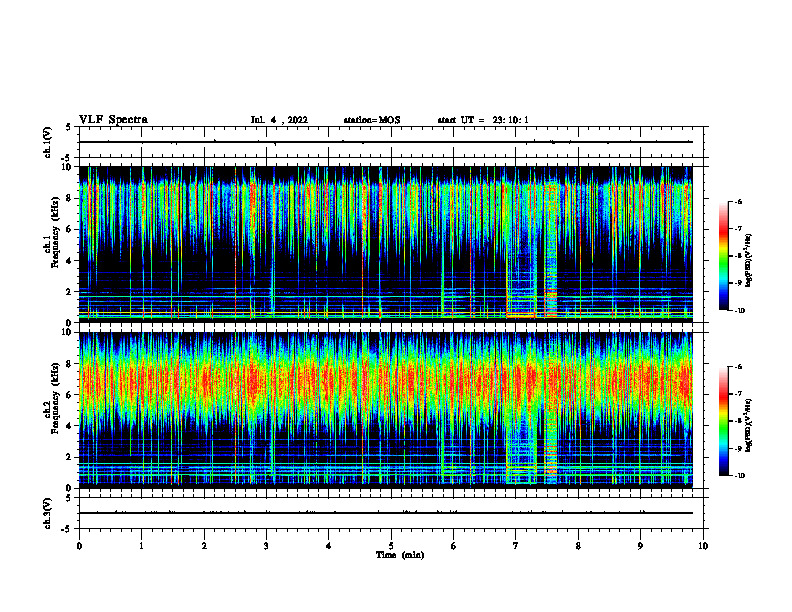Click the ch.2 spectrogram color bar

tap(723, 421)
